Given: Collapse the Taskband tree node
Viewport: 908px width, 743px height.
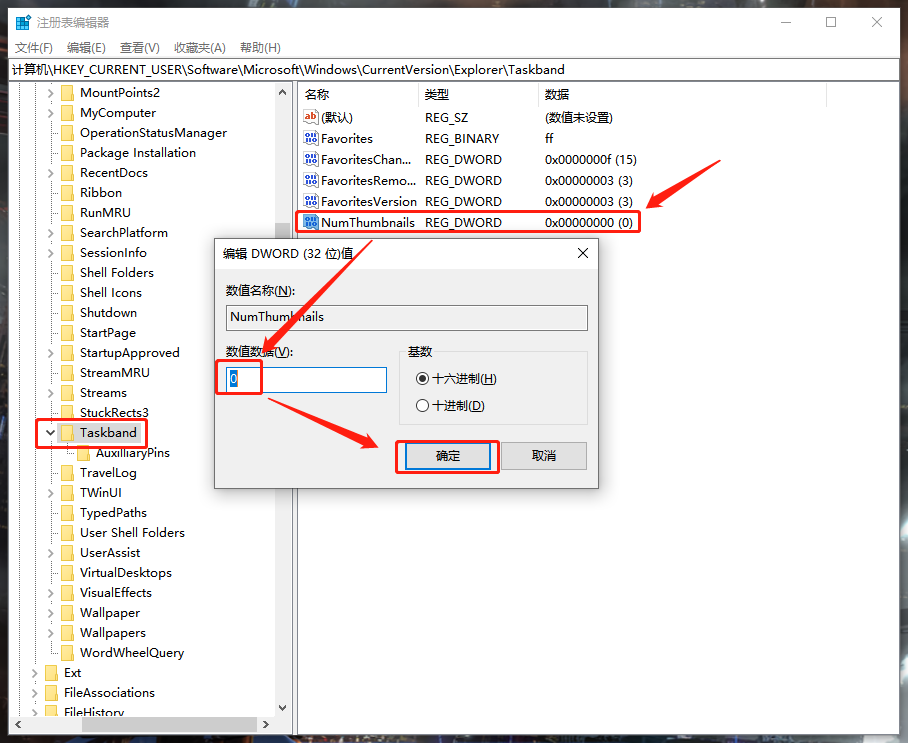Looking at the screenshot, I should coord(50,432).
